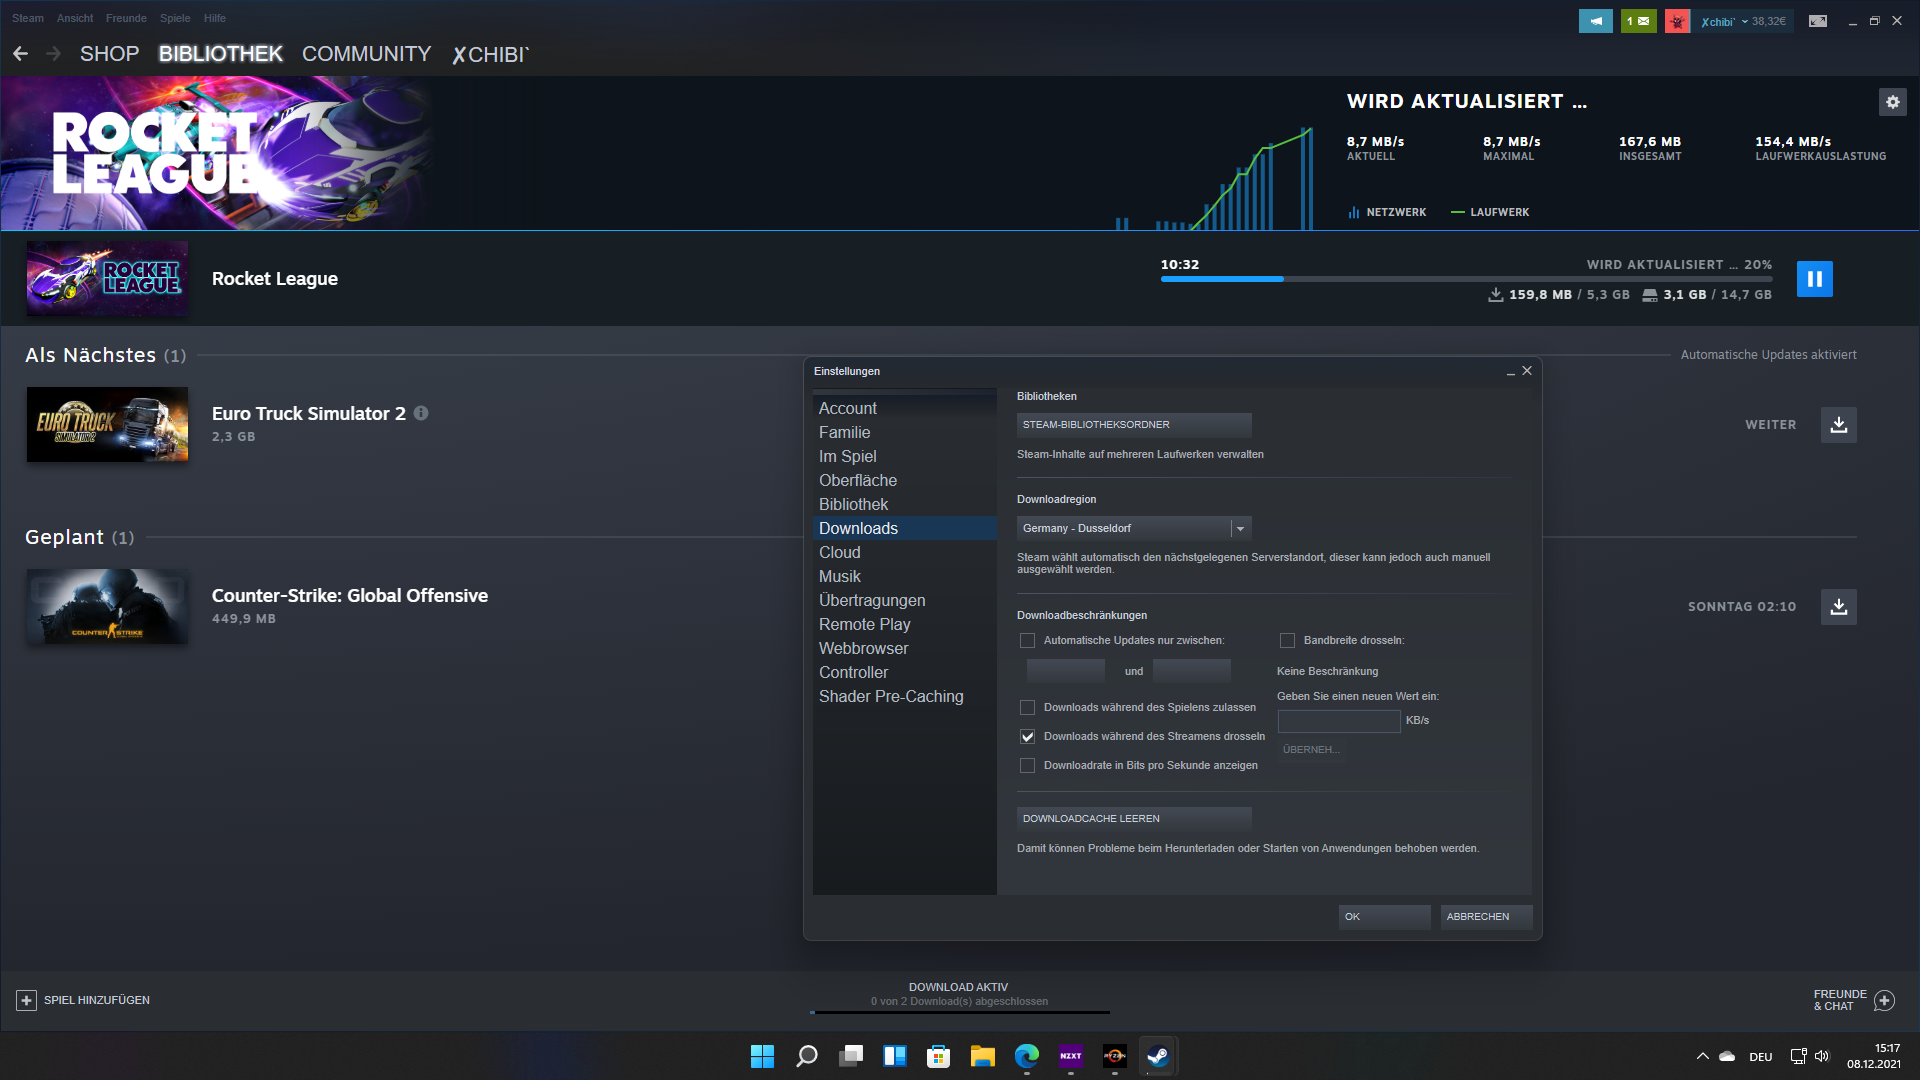Open Task View on the taskbar

850,1056
